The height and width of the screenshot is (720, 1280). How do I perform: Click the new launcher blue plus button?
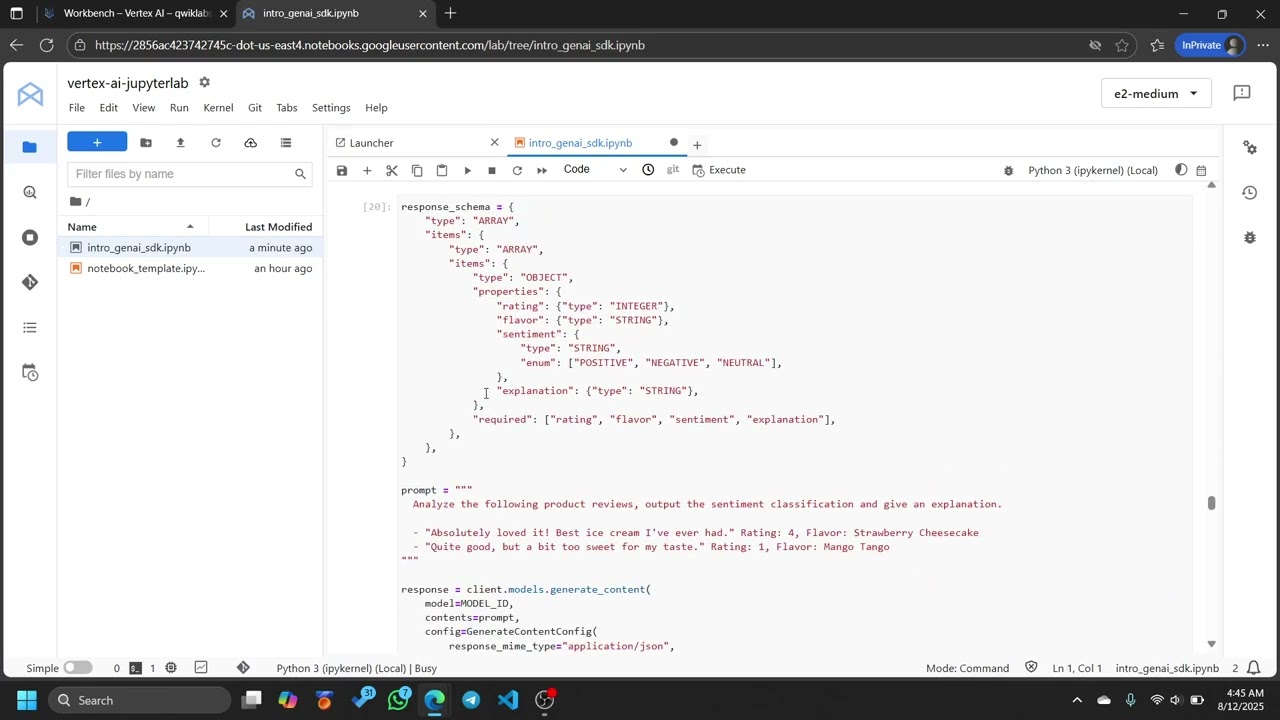click(97, 142)
